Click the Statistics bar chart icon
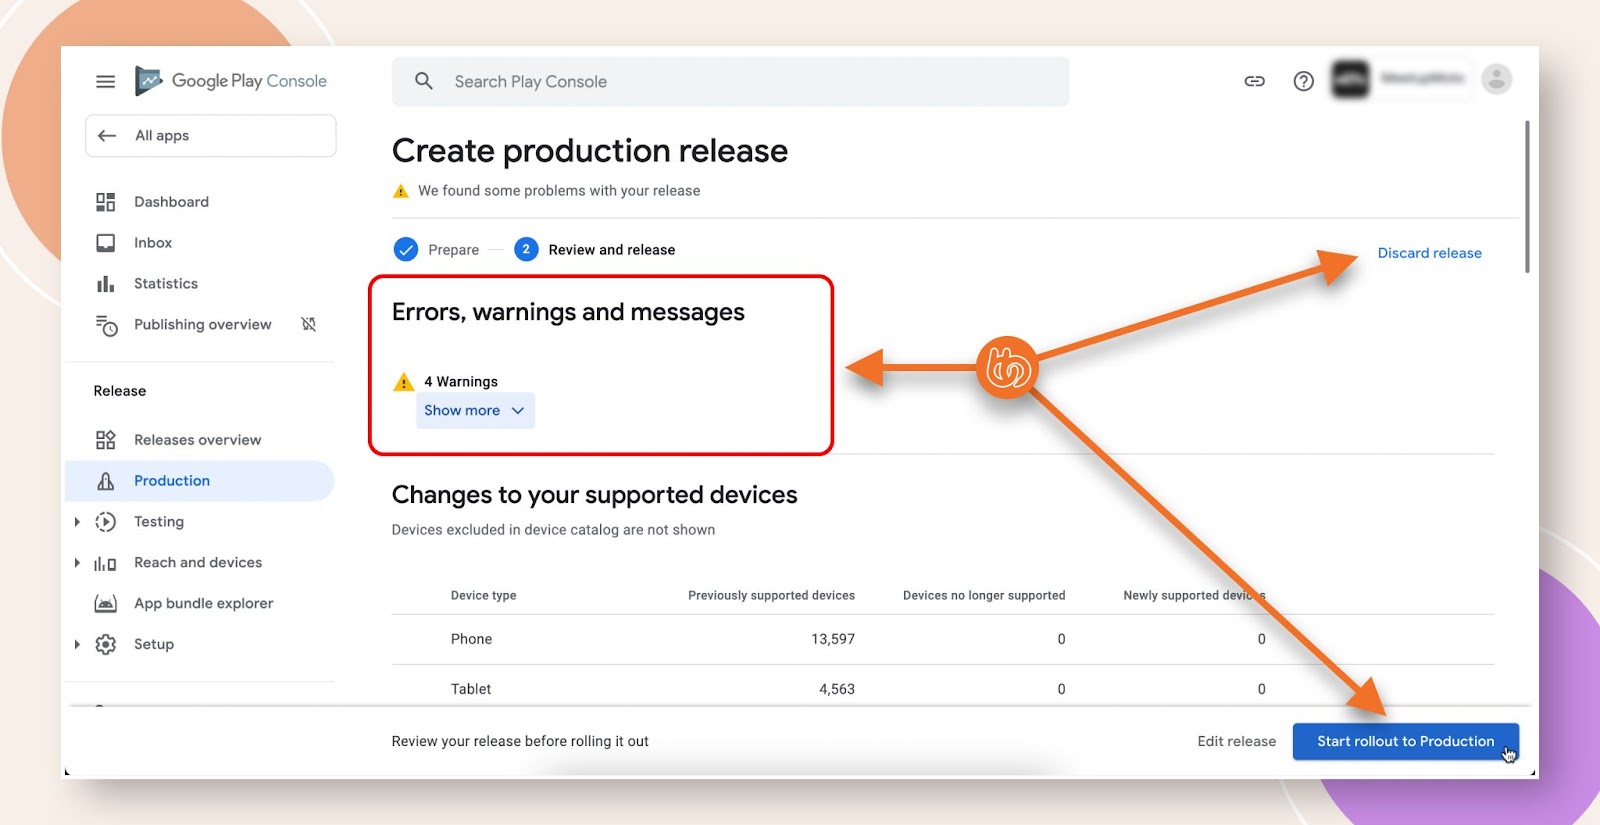1600x825 pixels. tap(105, 284)
